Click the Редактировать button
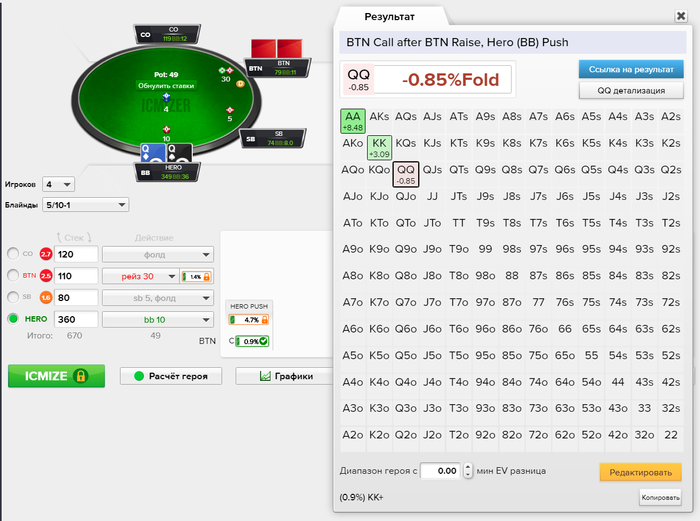Screen dimensions: 700x521 click(x=641, y=472)
